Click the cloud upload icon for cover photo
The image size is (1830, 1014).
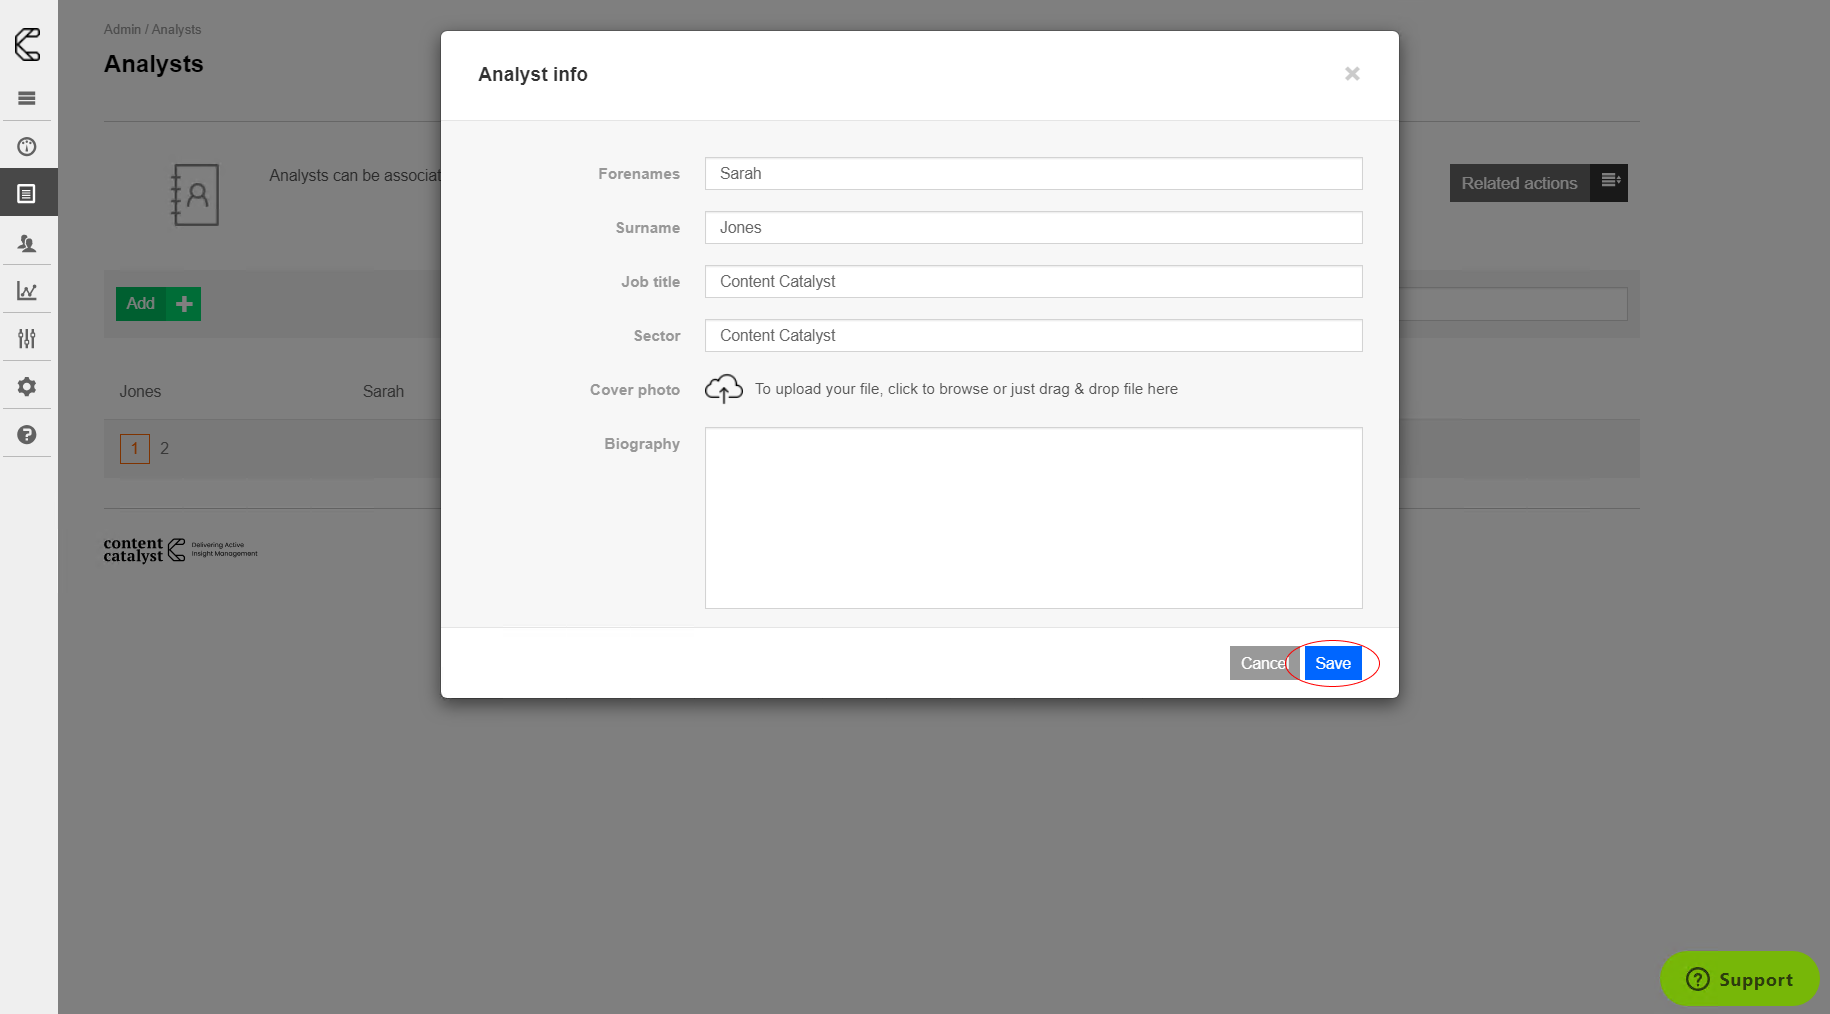tap(723, 389)
